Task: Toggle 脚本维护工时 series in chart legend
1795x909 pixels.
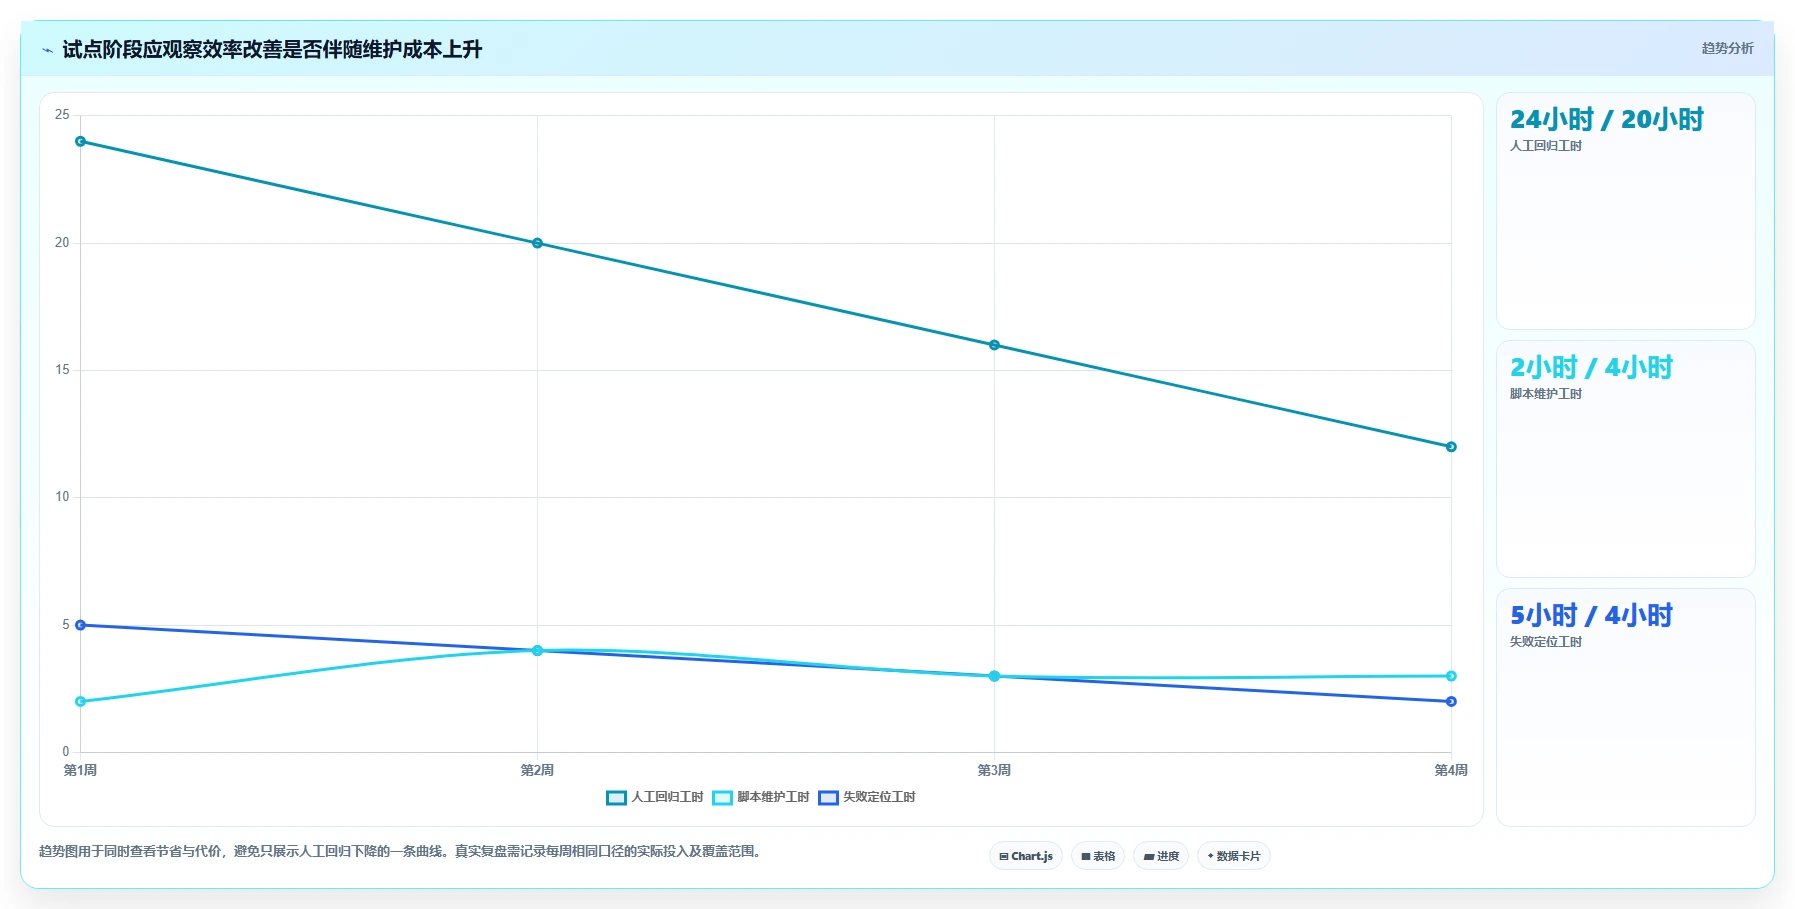Action: 761,797
